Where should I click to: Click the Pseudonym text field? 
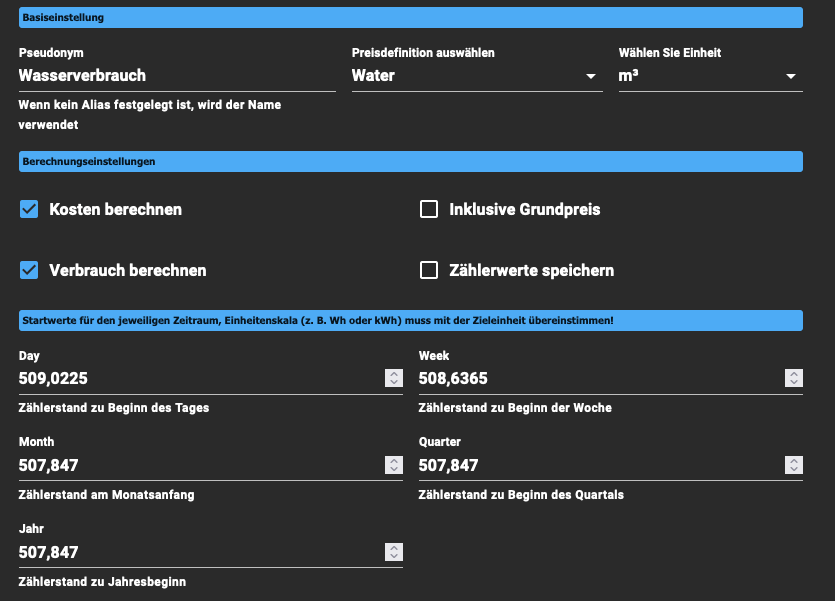click(177, 76)
